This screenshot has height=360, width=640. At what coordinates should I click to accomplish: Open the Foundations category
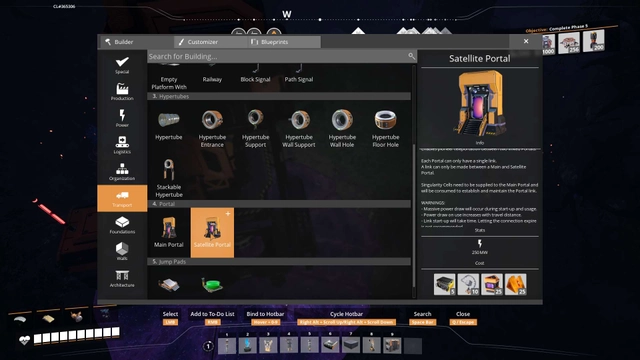pos(122,225)
